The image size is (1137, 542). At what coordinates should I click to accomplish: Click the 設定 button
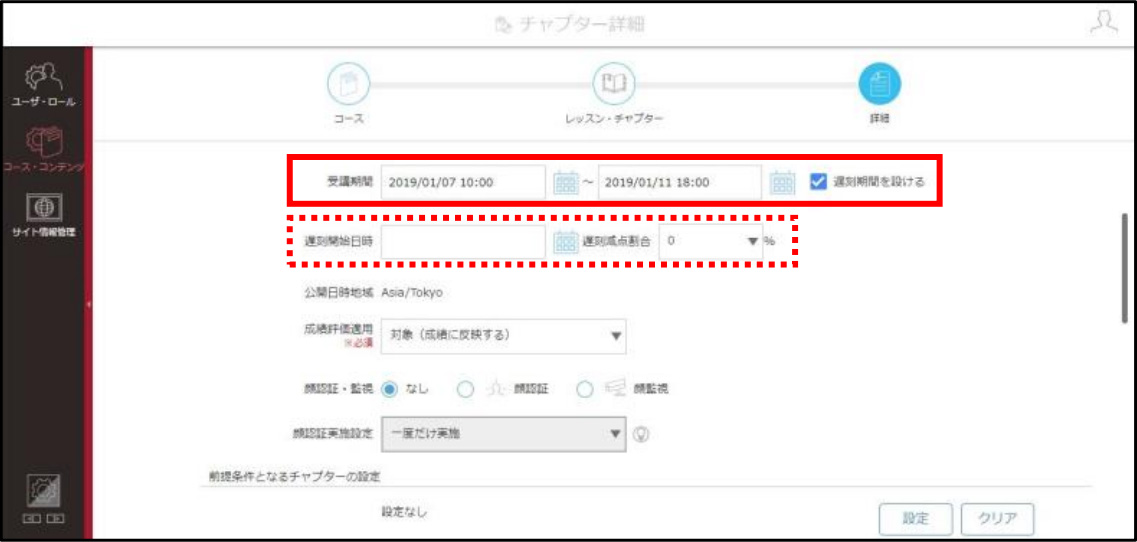(x=915, y=518)
